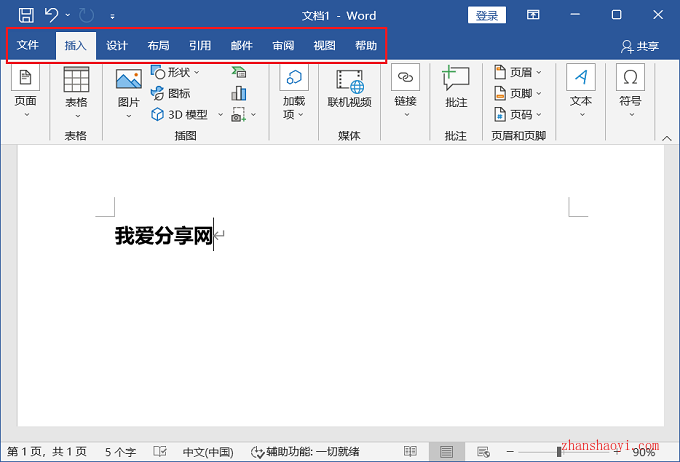
Task: Insert a SmartArt graphic
Action: 239,72
